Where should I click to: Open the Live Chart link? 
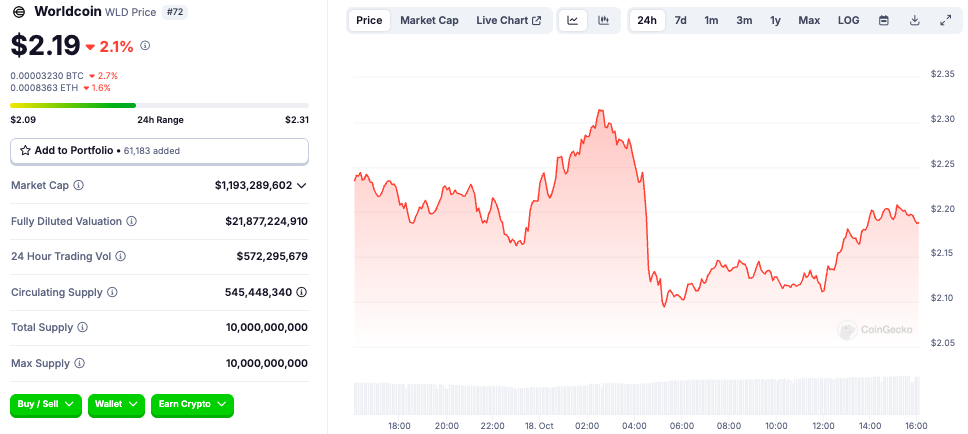point(508,20)
